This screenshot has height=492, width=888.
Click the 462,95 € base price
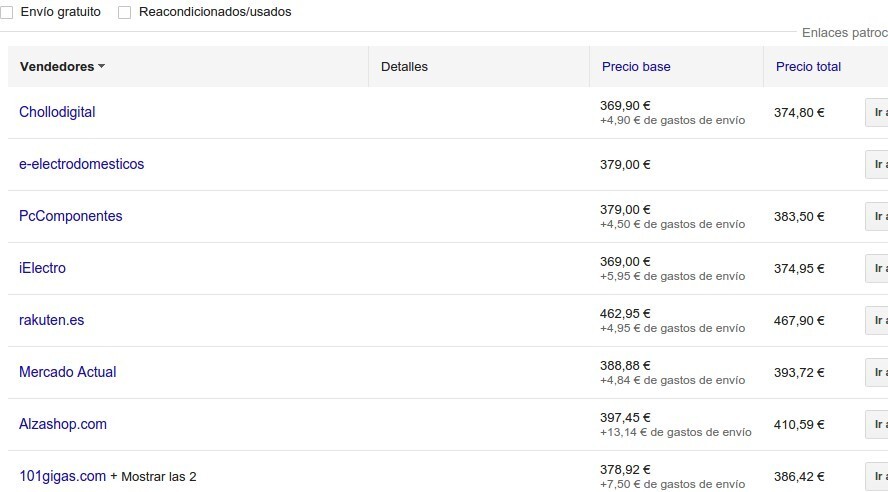(625, 314)
